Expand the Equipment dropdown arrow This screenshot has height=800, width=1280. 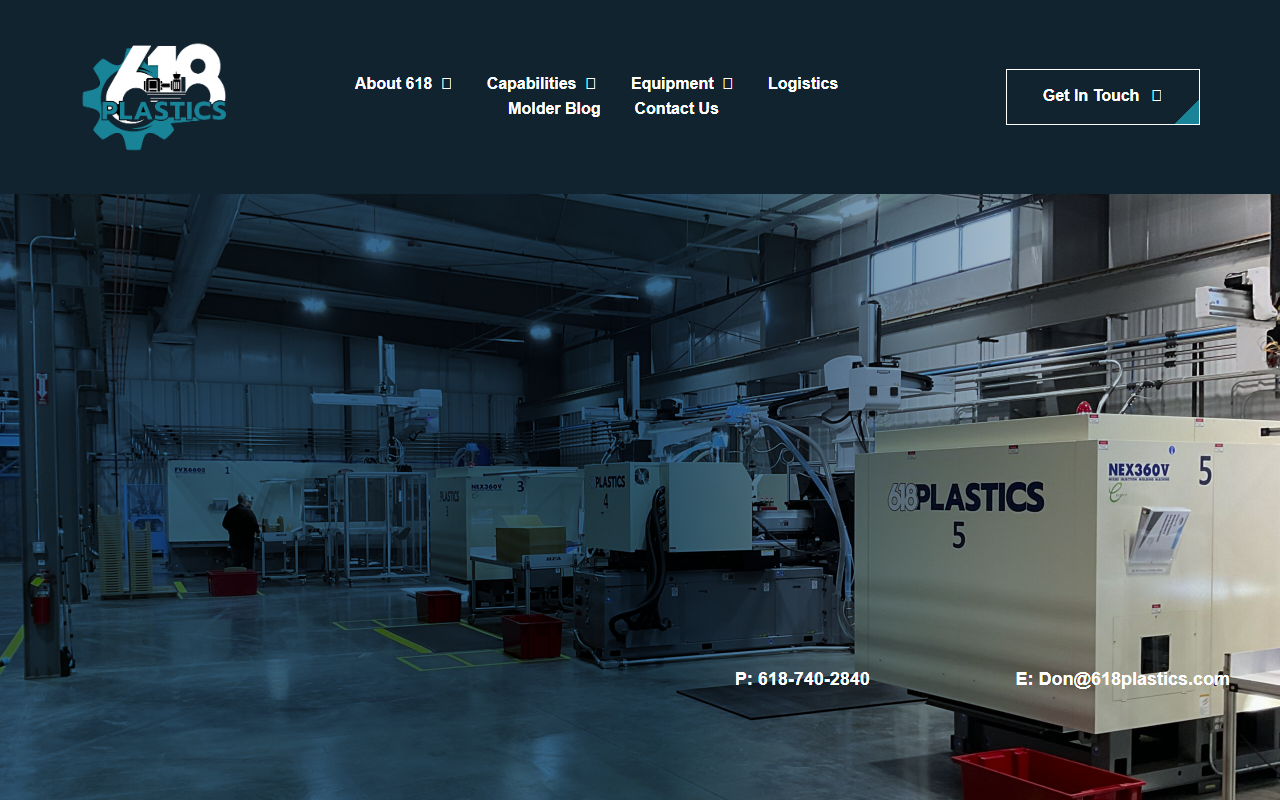[x=728, y=83]
